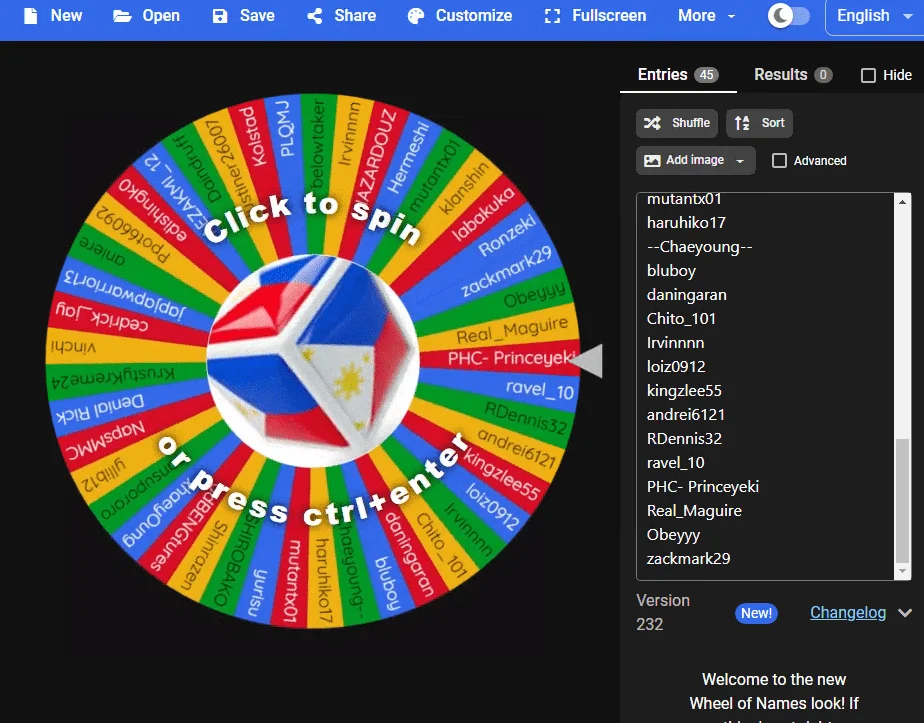This screenshot has height=723, width=924.
Task: Click the PHC- Princeyeki entry in list
Action: [x=703, y=487]
